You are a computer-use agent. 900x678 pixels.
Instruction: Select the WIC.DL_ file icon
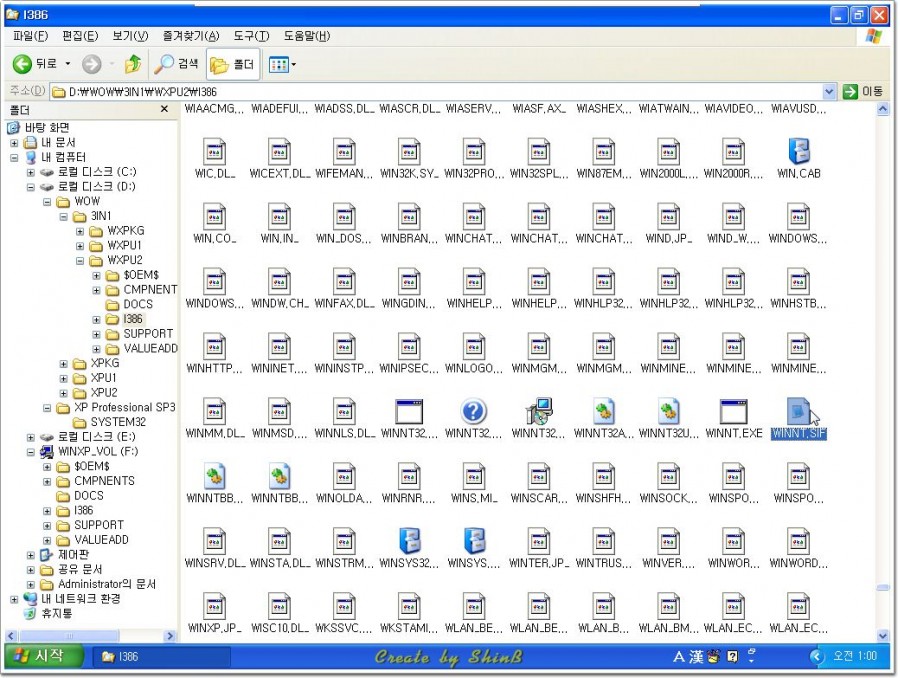pos(214,152)
